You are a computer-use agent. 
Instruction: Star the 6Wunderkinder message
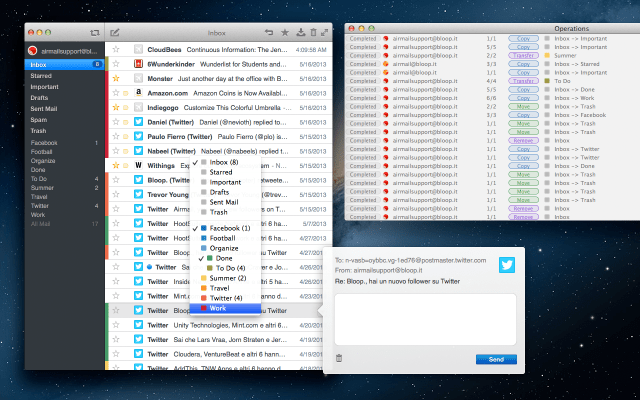coord(116,64)
